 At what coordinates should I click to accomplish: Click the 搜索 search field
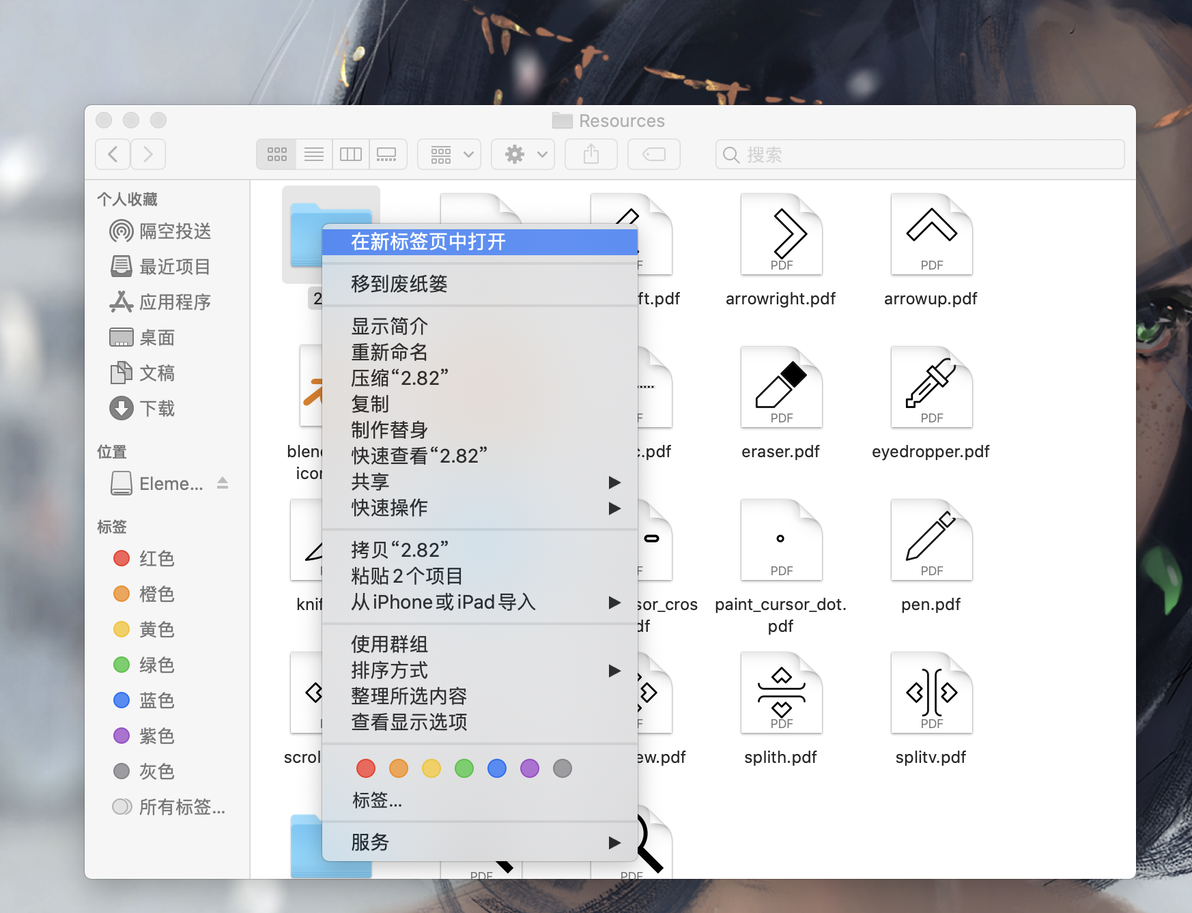tap(920, 154)
